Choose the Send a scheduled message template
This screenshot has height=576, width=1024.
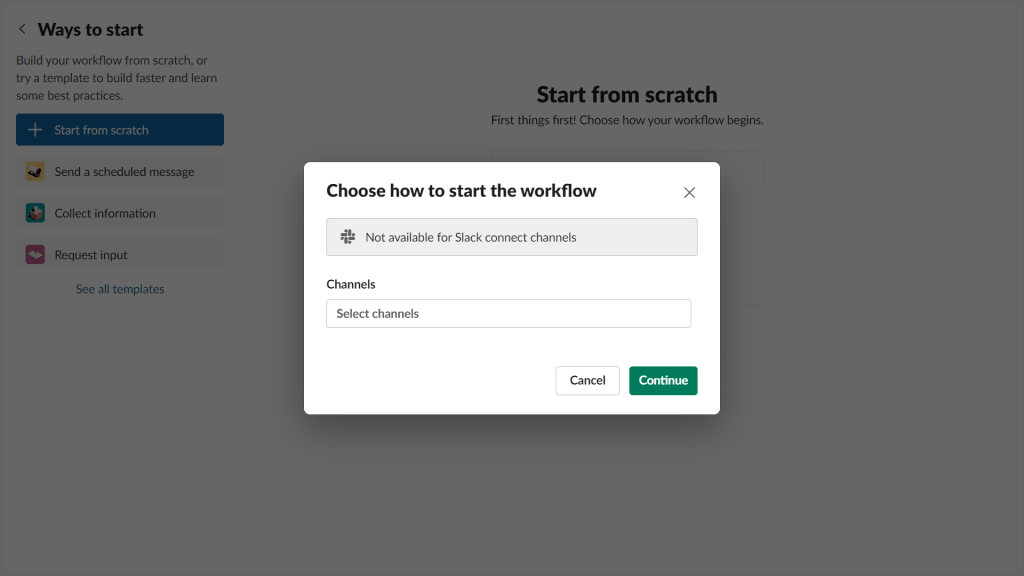pos(119,171)
